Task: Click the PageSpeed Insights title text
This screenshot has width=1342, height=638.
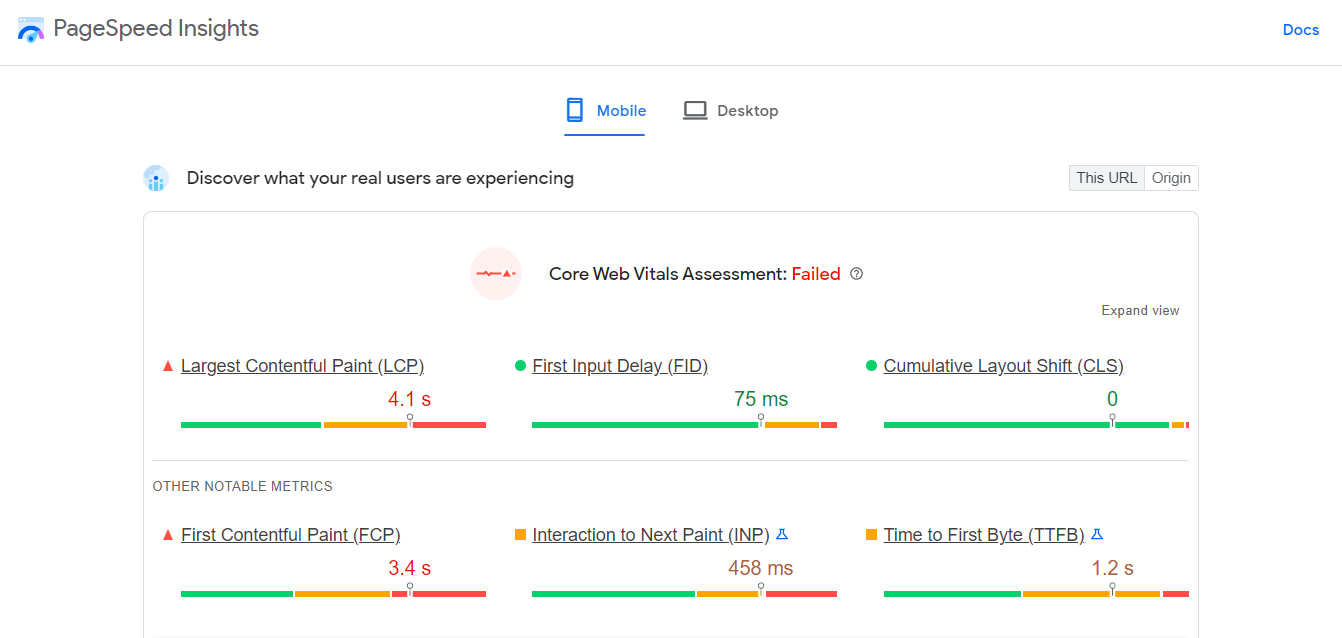Action: pos(156,29)
